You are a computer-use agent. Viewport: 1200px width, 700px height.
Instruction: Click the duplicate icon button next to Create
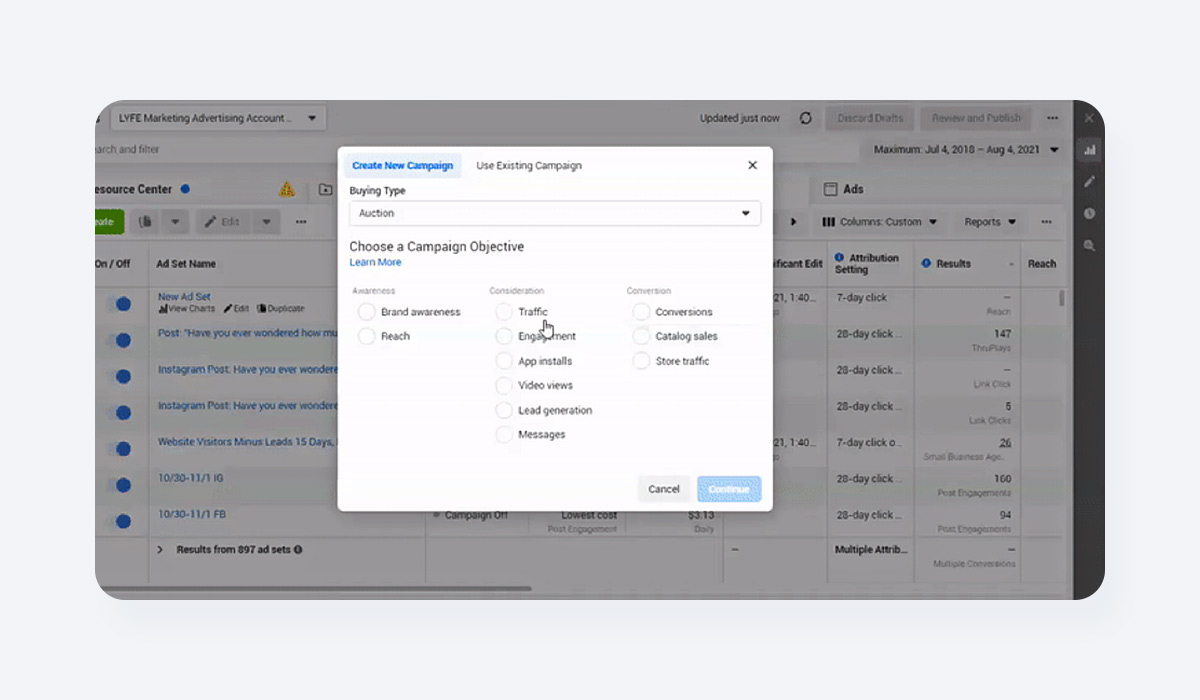coord(145,222)
